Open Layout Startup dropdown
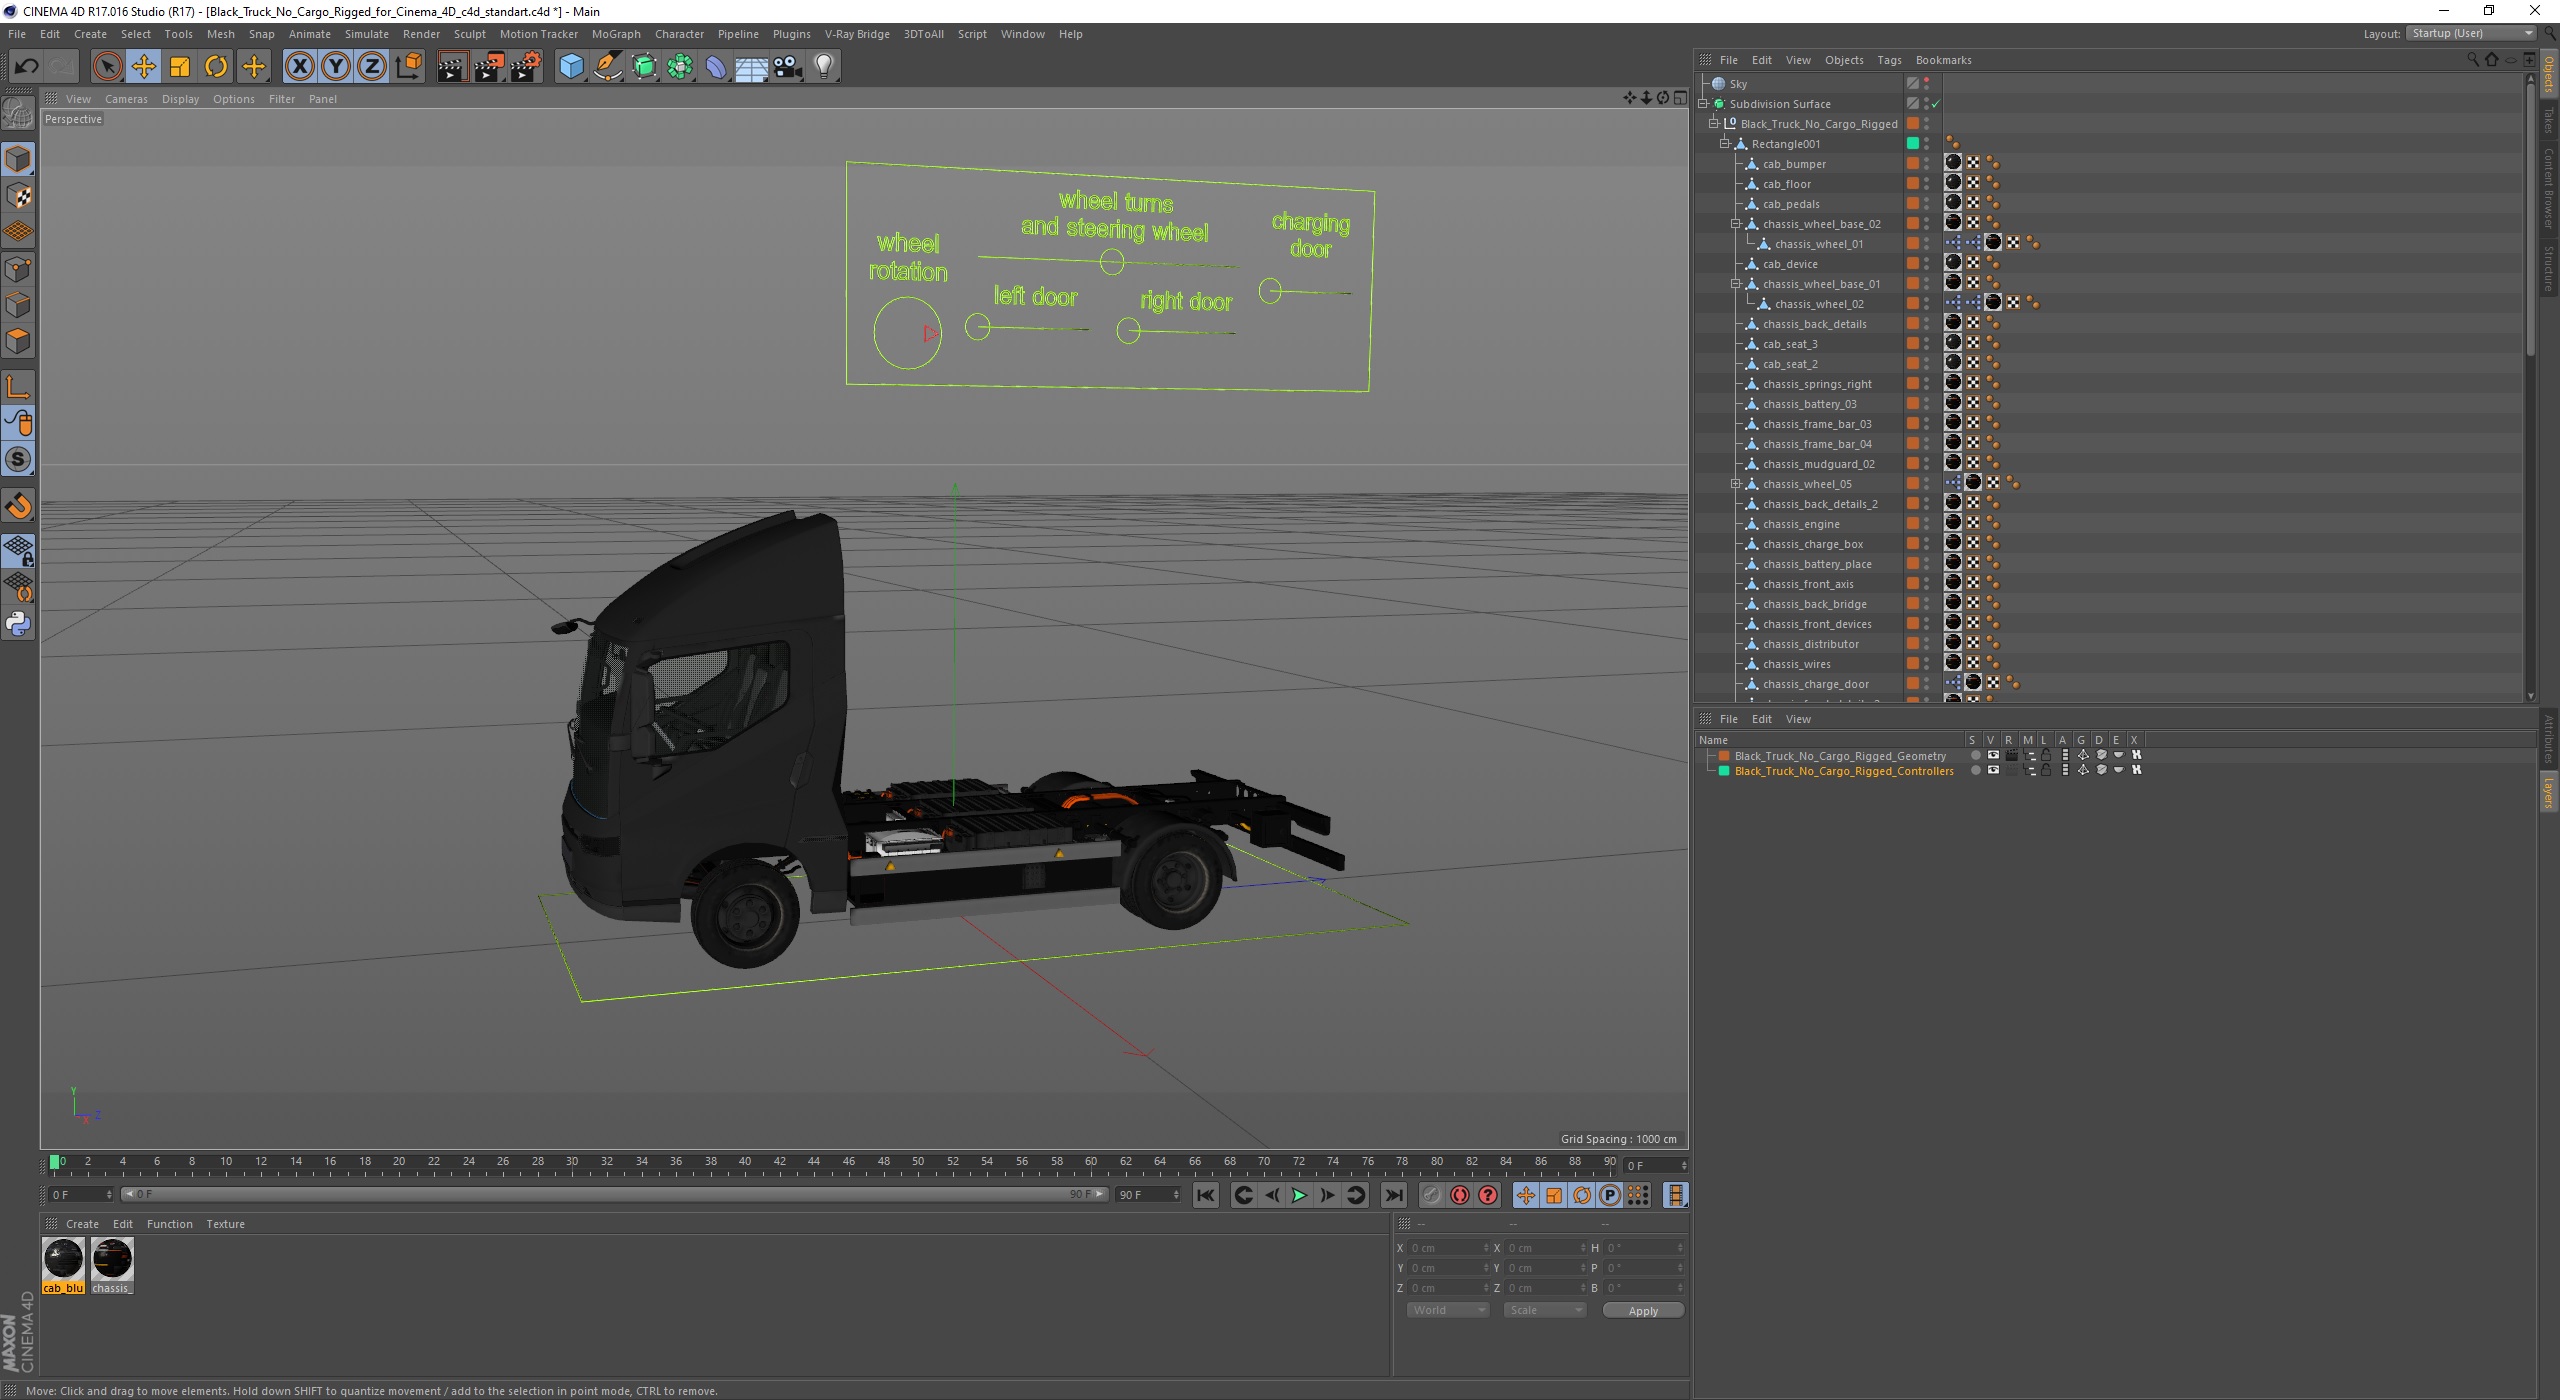Viewport: 2560px width, 1400px height. point(2472,34)
